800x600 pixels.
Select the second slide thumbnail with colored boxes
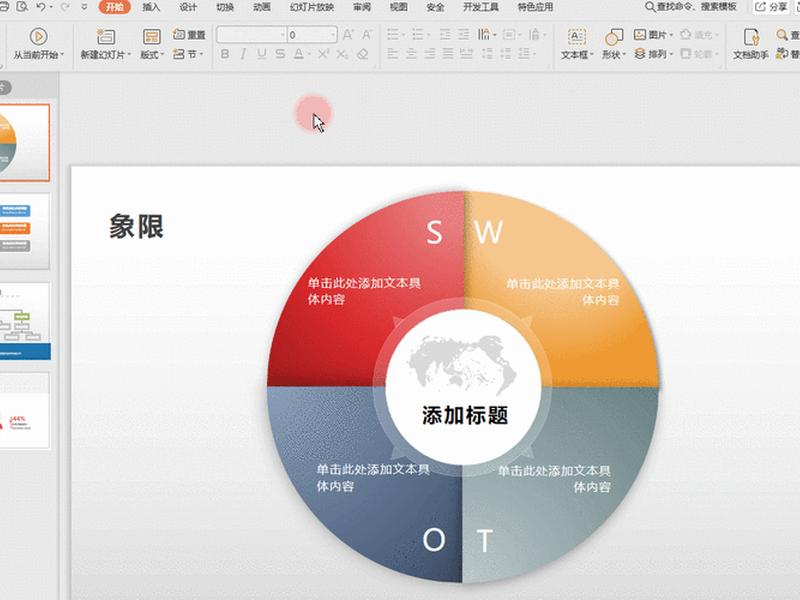[24, 231]
